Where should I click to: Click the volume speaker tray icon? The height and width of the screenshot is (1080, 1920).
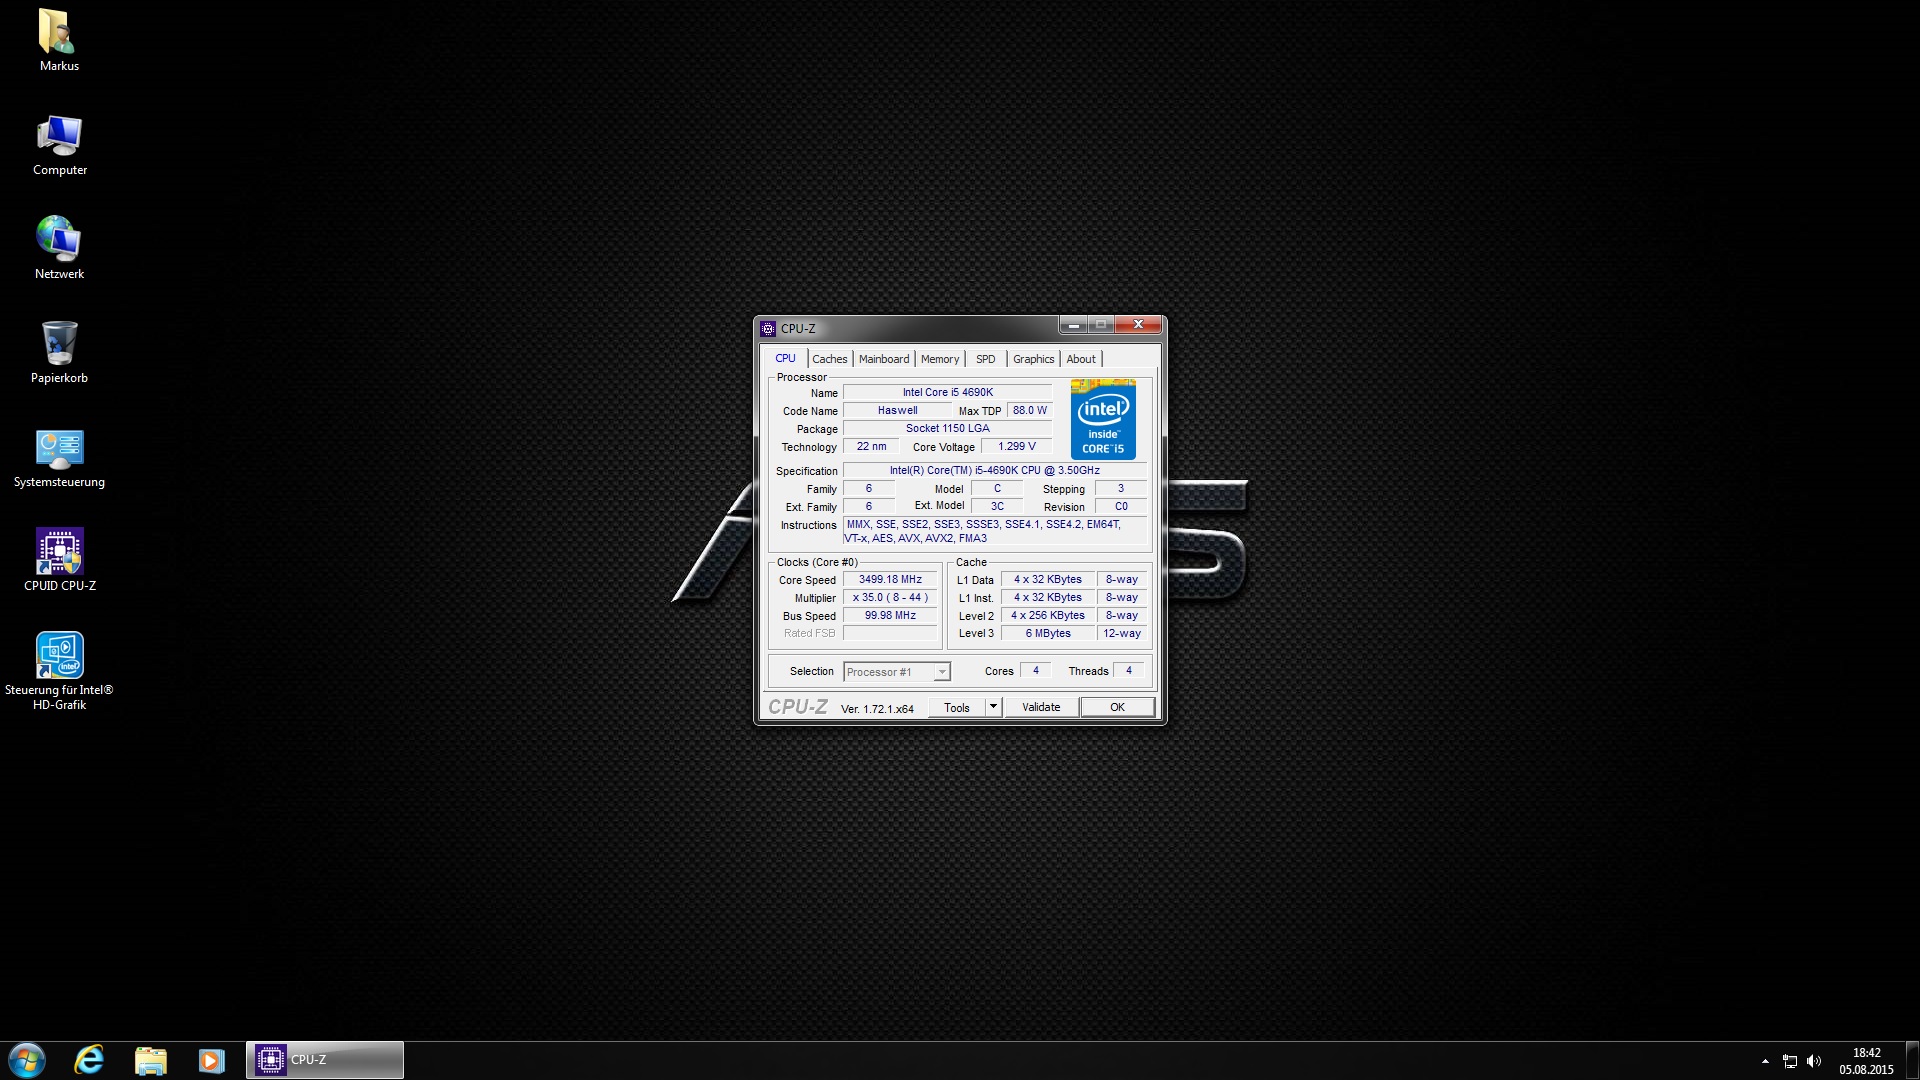point(1814,1061)
